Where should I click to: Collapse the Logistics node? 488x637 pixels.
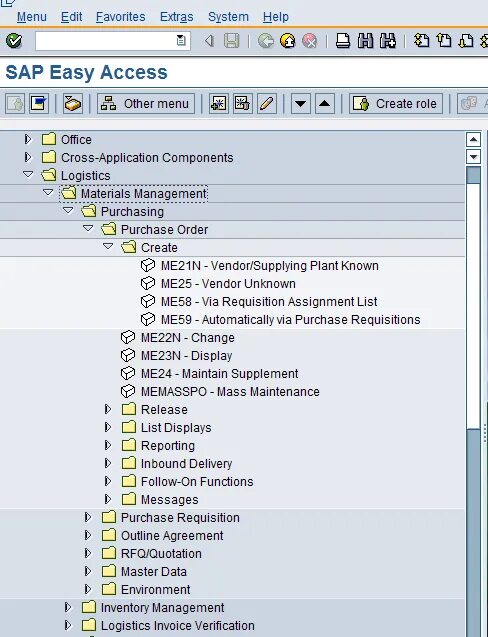28,175
